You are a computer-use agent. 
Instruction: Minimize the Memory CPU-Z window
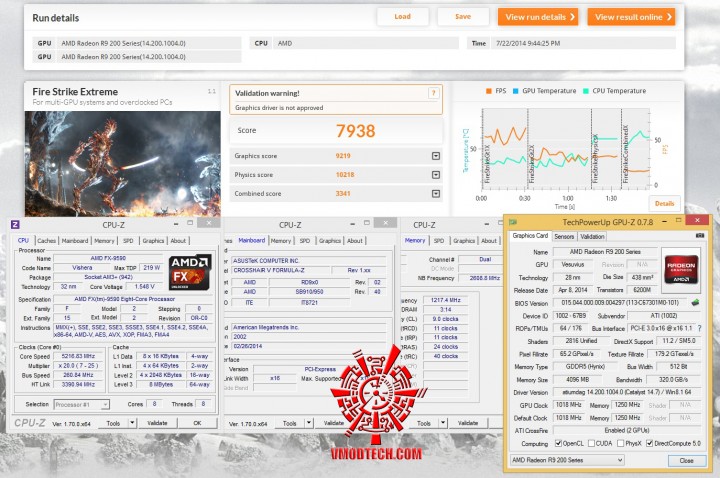coord(486,224)
